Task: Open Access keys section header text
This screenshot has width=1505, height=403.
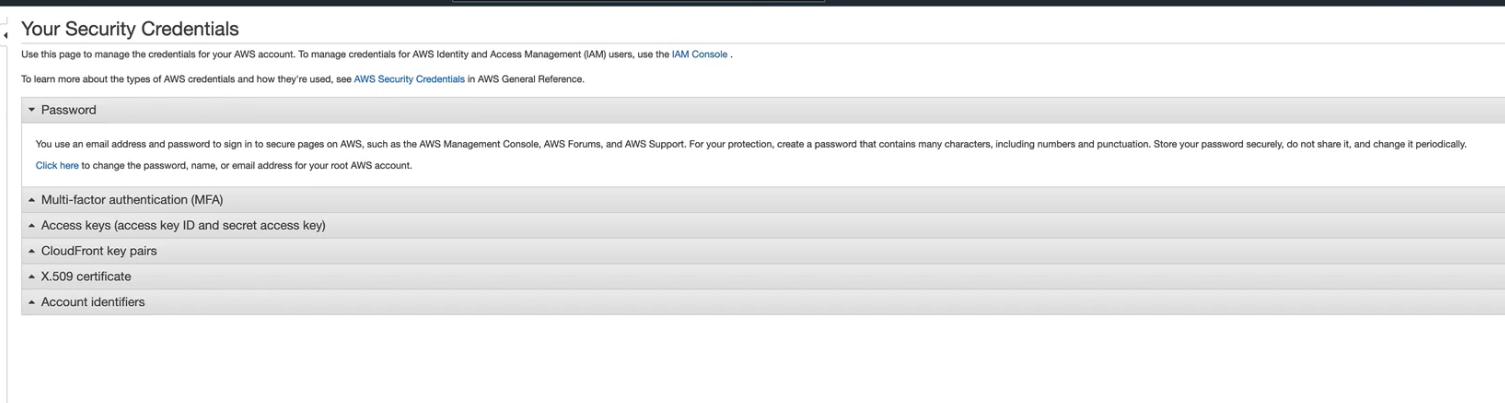Action: [183, 226]
